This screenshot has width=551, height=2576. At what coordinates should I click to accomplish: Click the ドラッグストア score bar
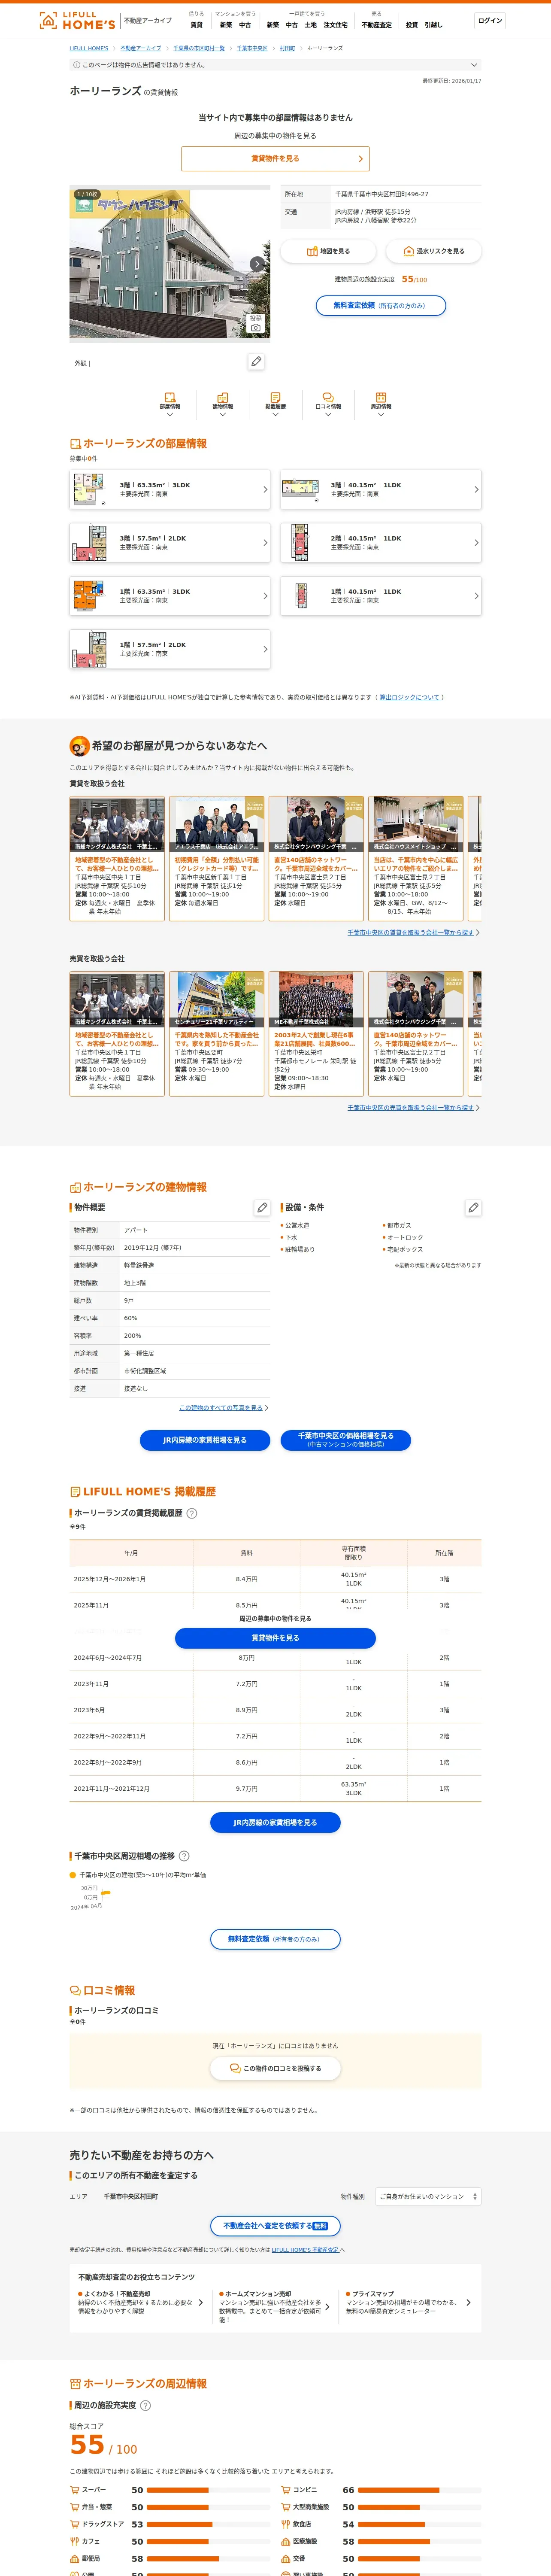209,2524
